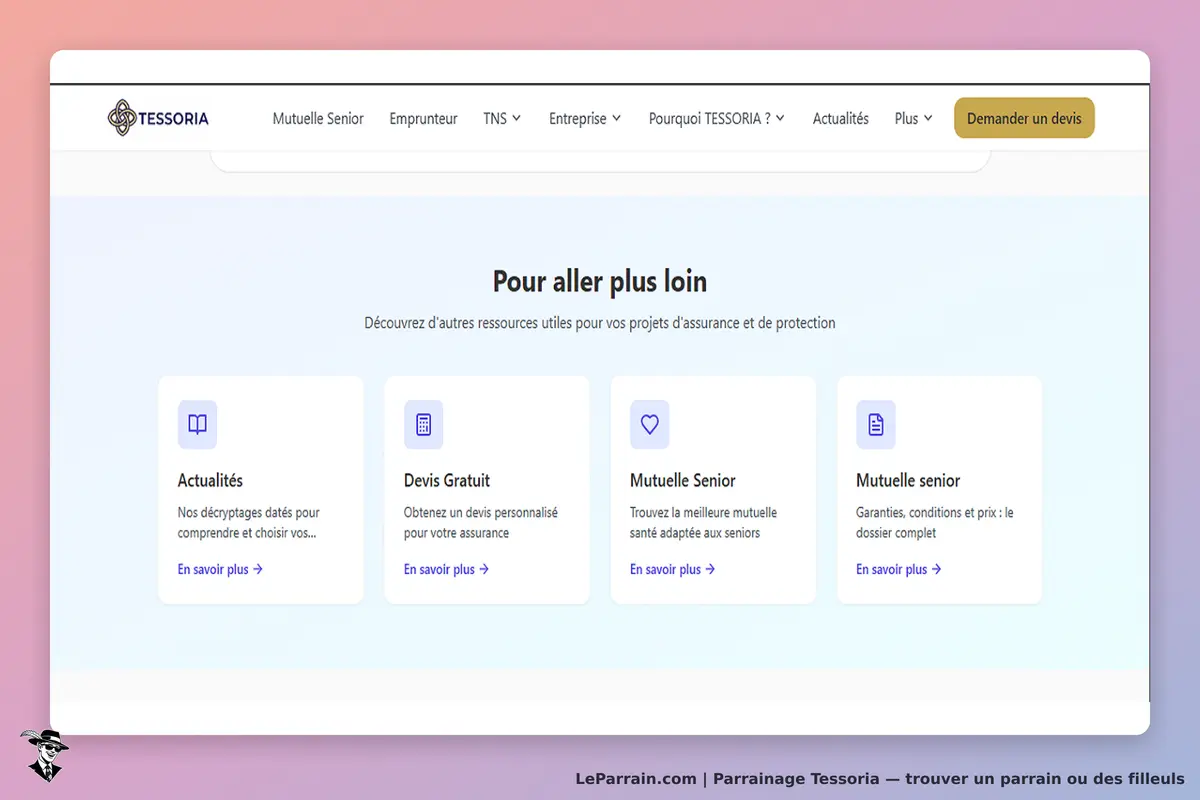Click text 'Nos décryptages datés pour comprendre'
The image size is (1200, 800).
(x=249, y=523)
